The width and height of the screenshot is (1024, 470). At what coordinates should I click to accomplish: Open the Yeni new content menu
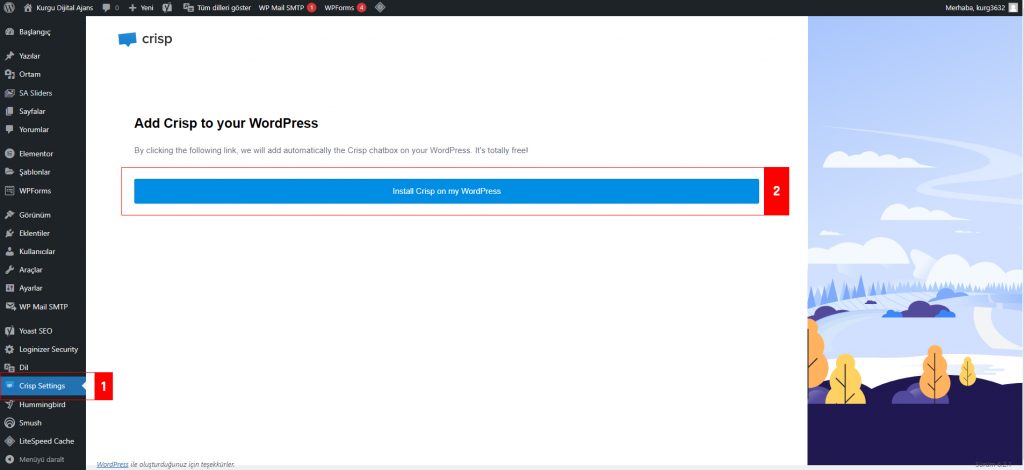pos(141,8)
